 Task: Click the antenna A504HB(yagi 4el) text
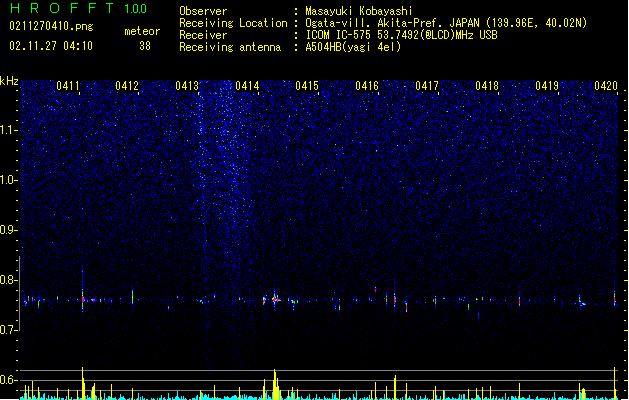(353, 47)
